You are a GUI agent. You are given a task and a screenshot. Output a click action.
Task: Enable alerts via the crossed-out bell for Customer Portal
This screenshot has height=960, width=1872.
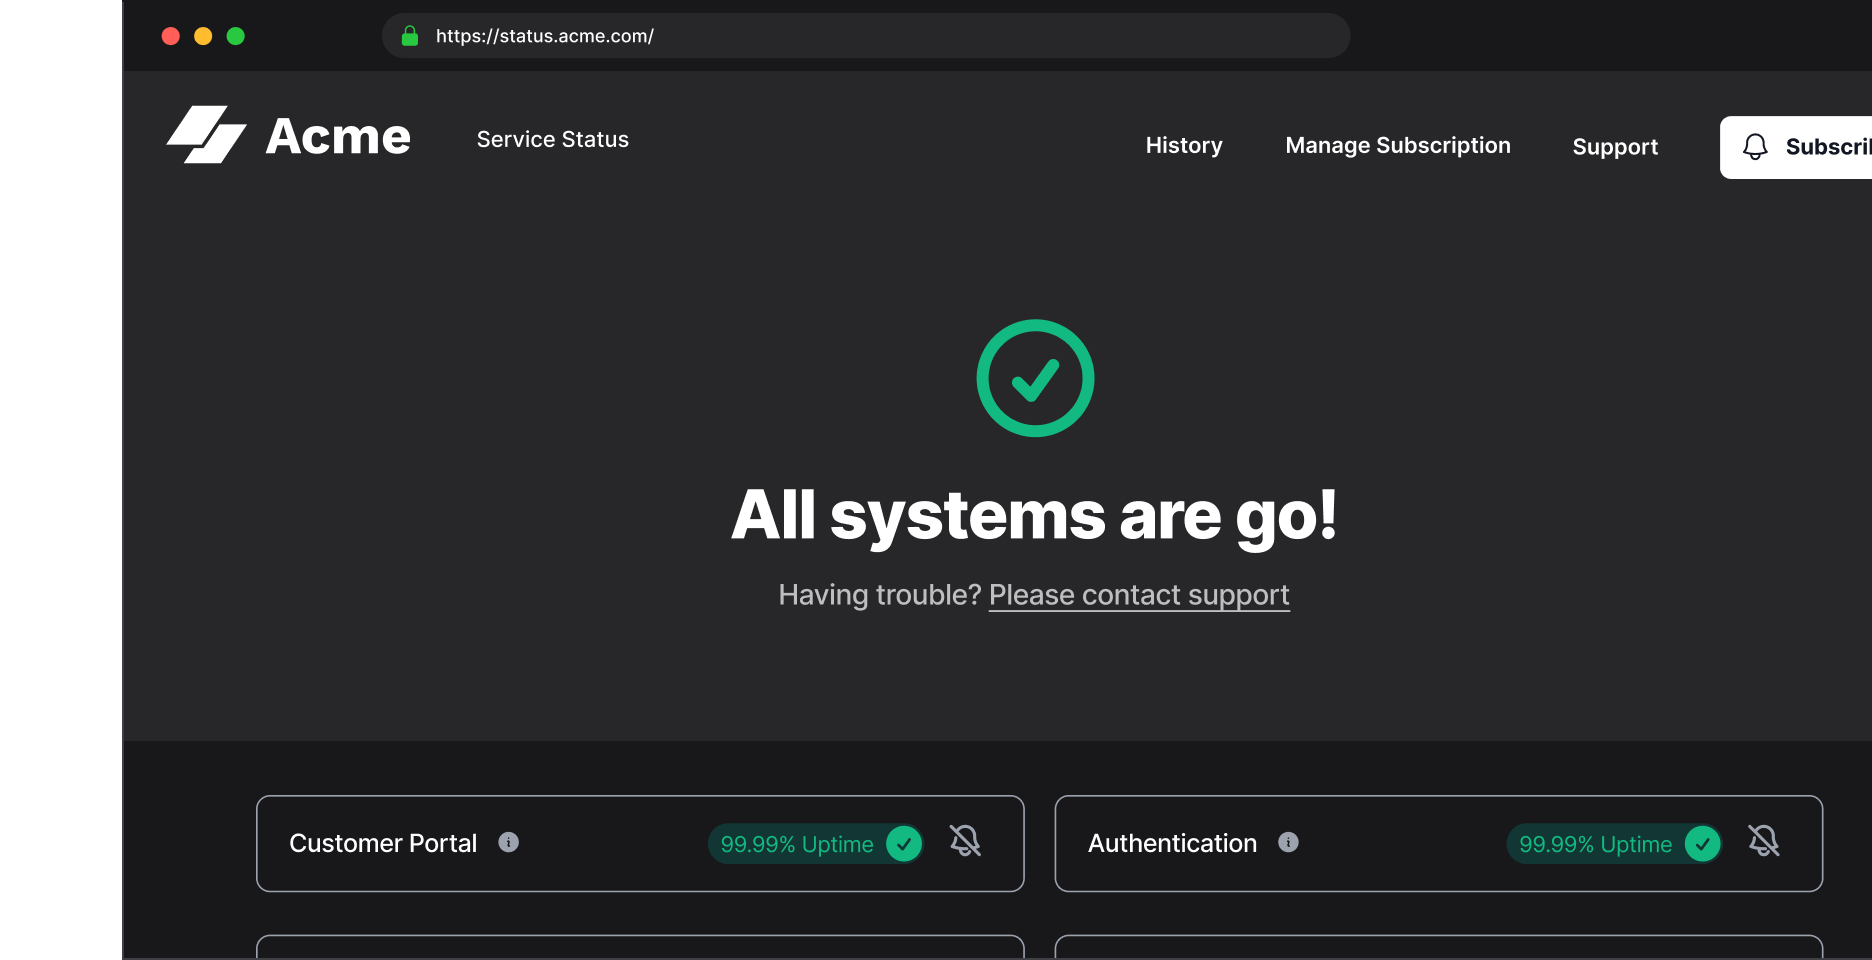[x=965, y=841]
